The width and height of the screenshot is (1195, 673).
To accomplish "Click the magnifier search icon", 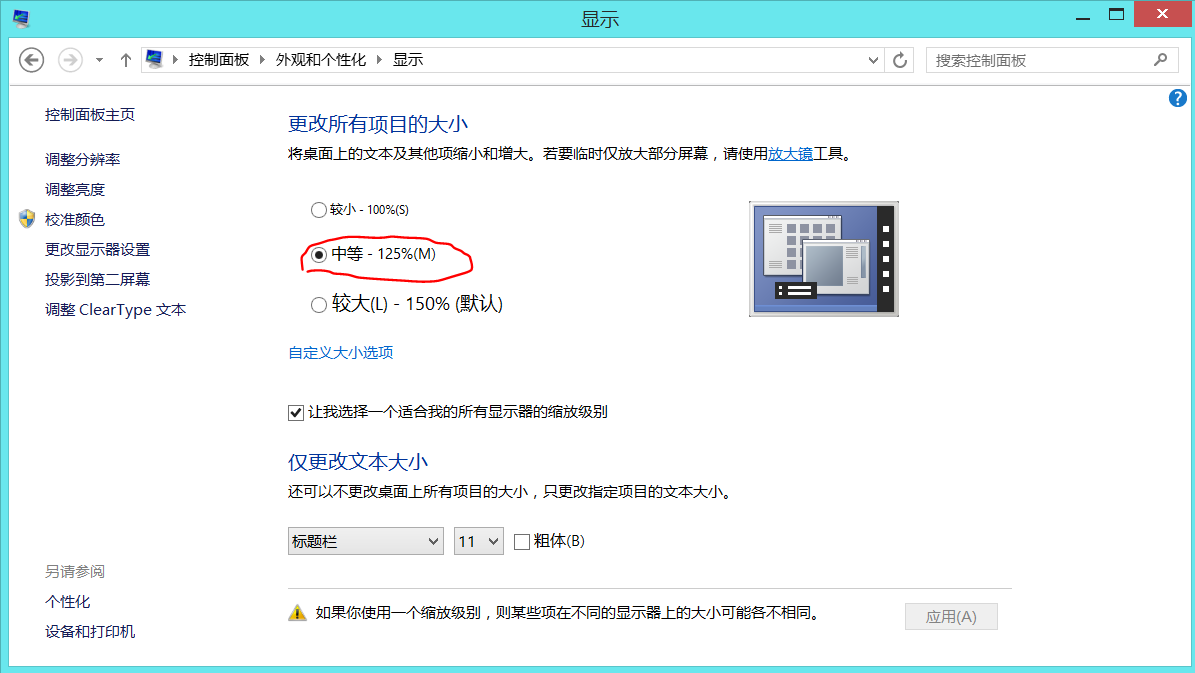I will pyautogui.click(x=1161, y=59).
